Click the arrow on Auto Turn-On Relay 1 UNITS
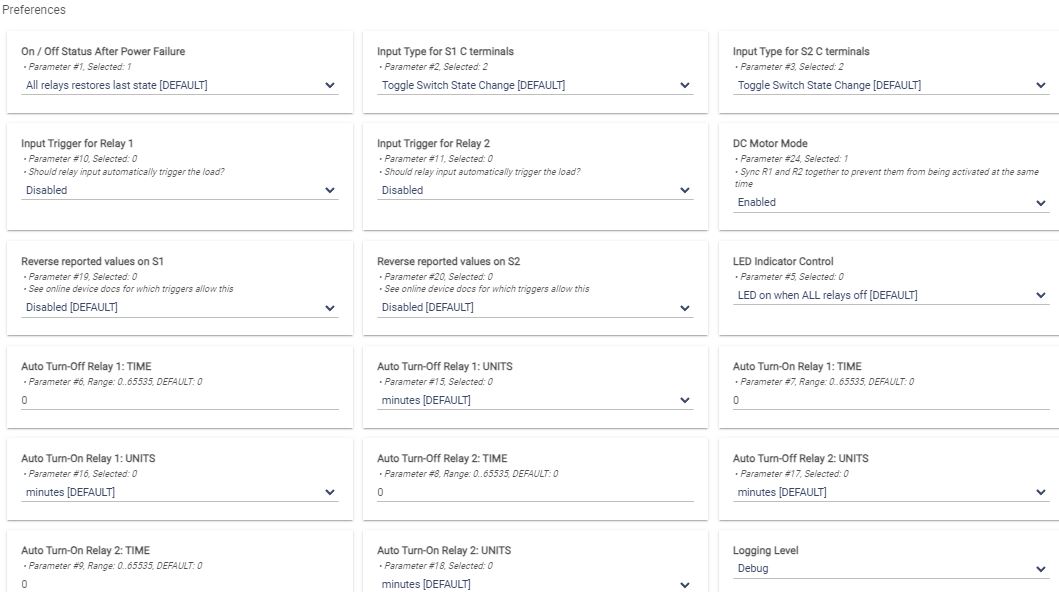 [x=330, y=493]
